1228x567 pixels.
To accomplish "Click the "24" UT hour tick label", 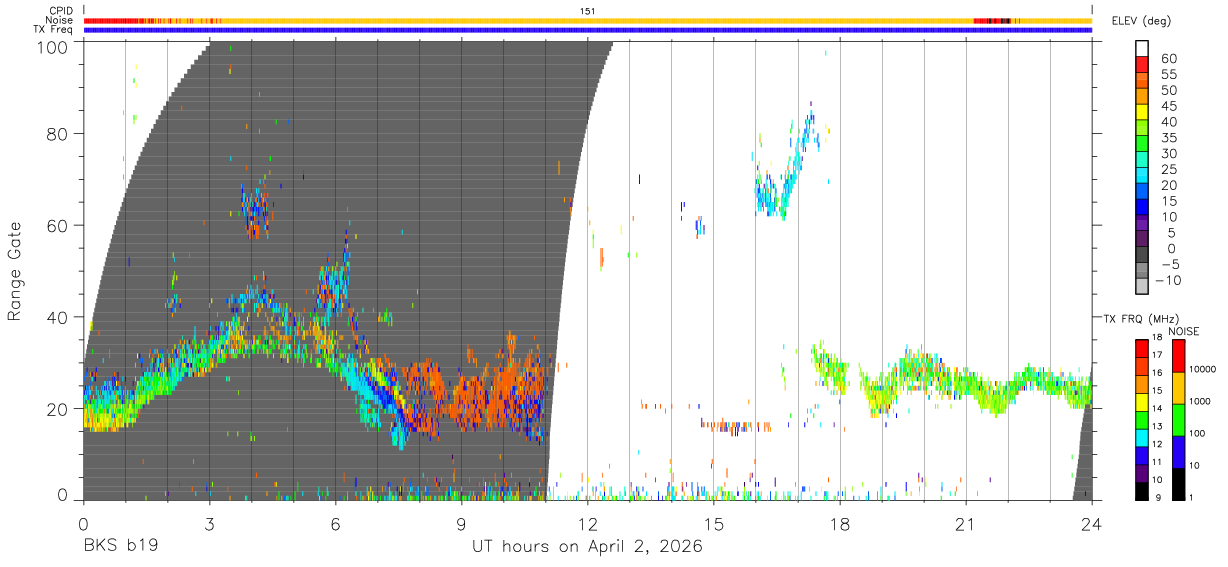I will pos(1092,524).
